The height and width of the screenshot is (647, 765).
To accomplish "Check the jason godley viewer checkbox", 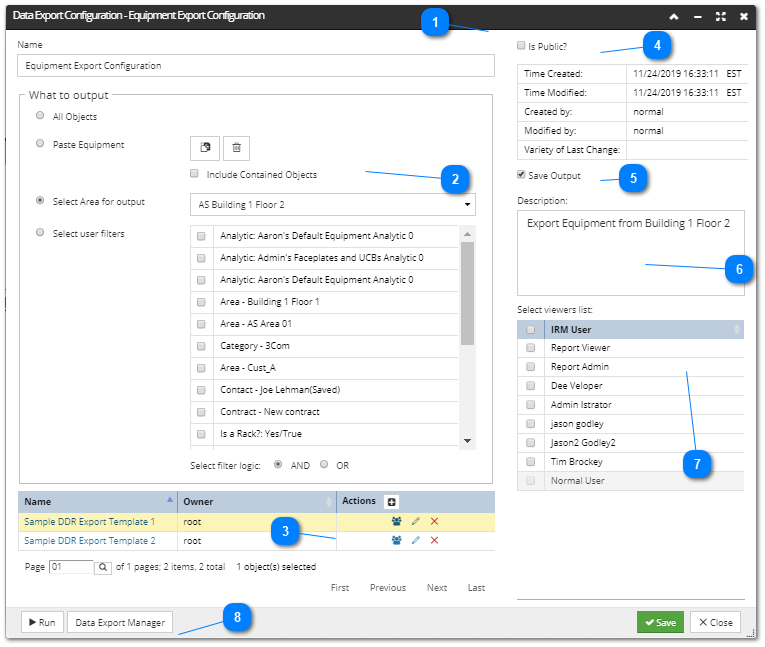I will coord(531,424).
